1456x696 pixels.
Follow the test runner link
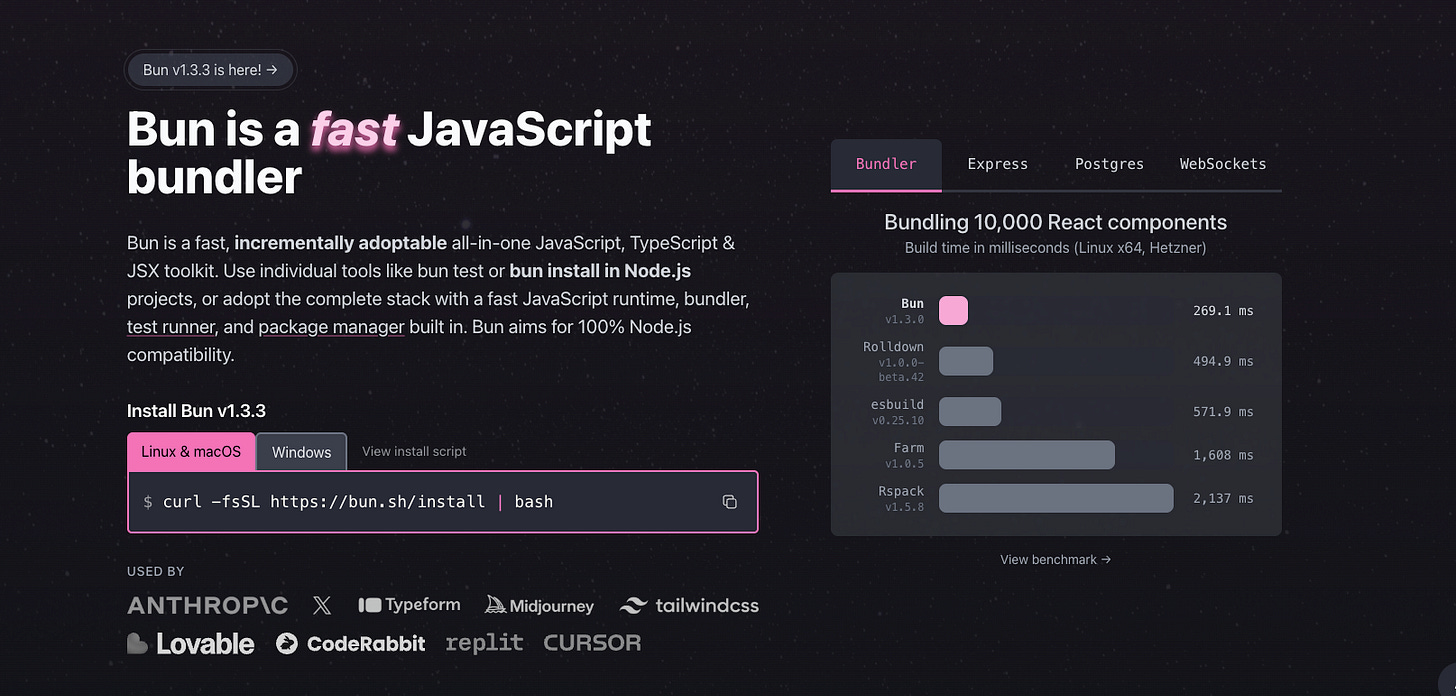171,327
